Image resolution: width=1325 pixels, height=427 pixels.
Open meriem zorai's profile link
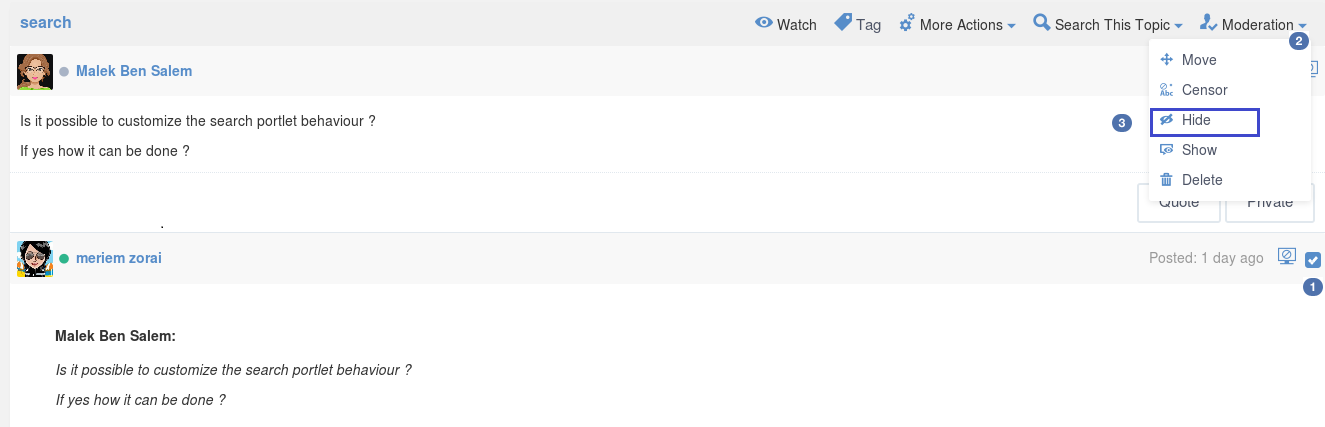(119, 258)
